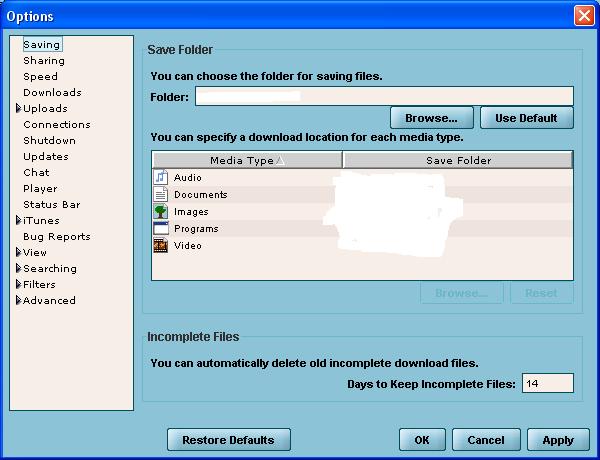Click Browse next to the Folder field
600x460 pixels.
432,118
